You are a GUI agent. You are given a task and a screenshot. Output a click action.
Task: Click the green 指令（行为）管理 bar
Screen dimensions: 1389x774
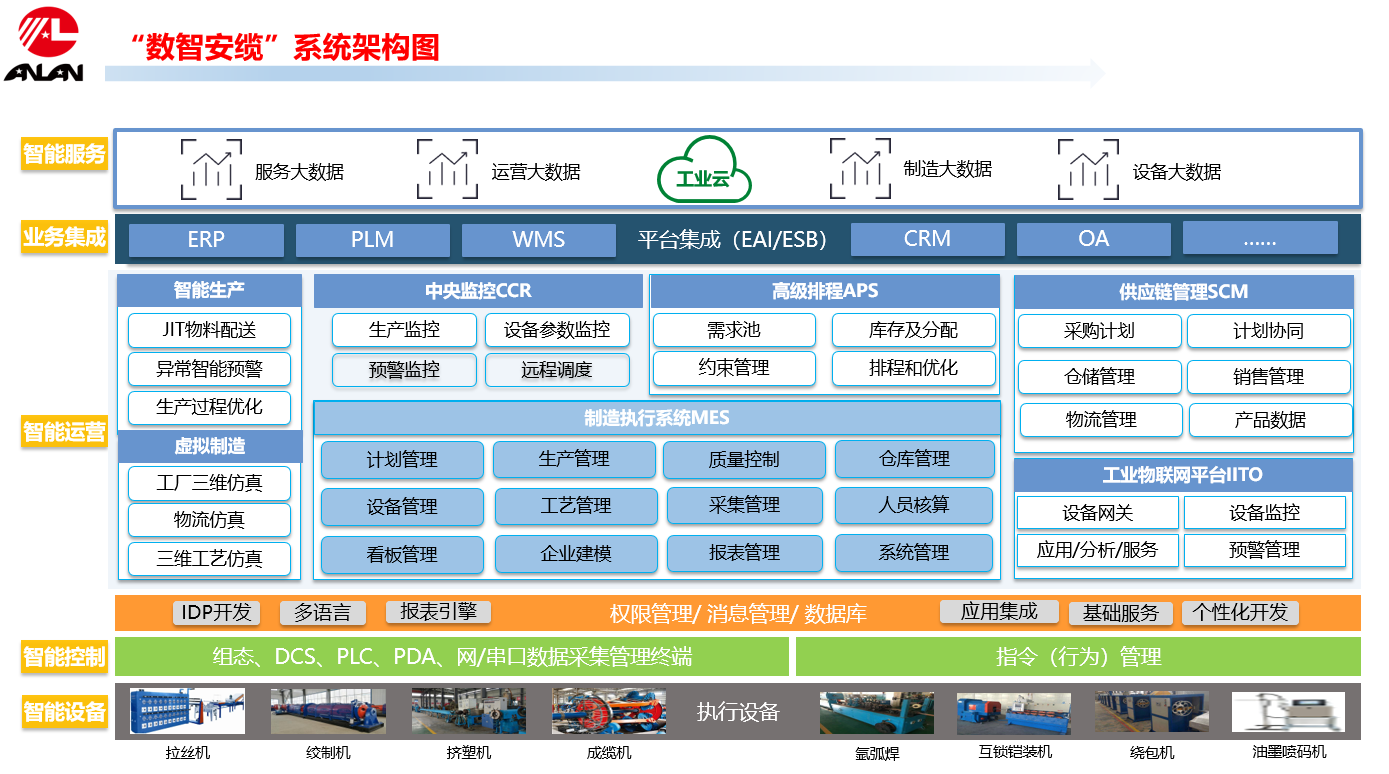coord(1078,657)
